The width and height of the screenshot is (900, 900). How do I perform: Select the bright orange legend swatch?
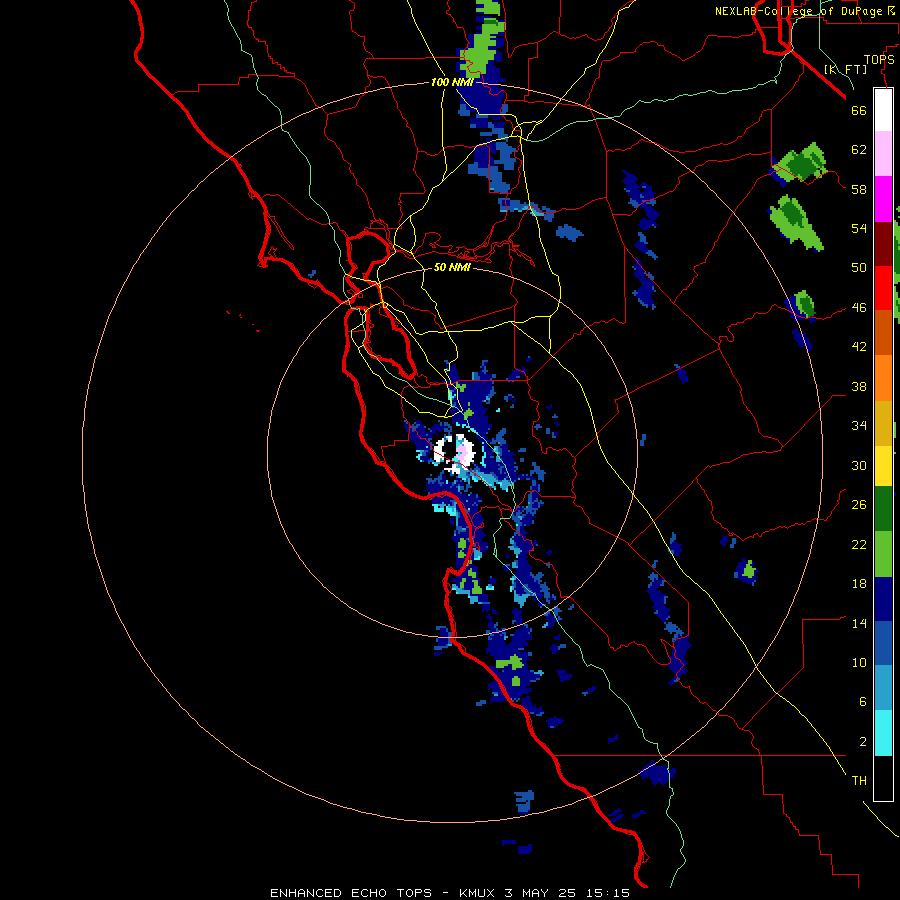883,378
